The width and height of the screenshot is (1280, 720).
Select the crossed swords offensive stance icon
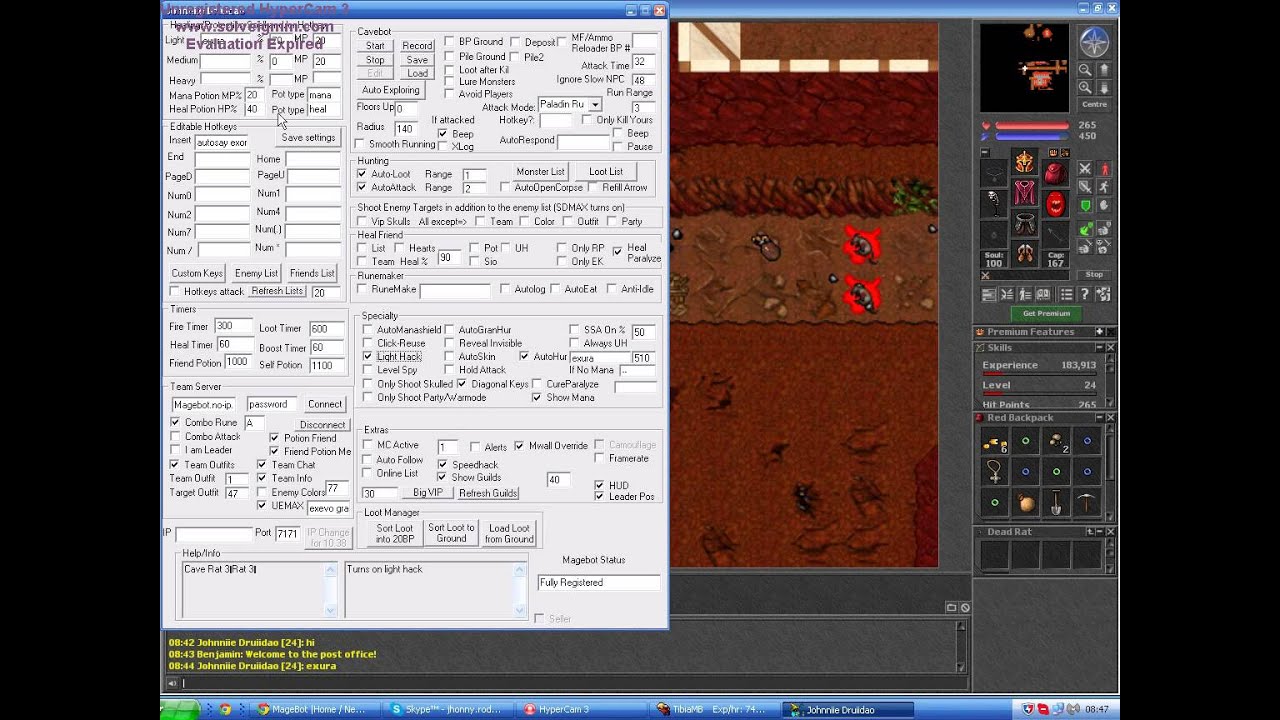tap(1085, 169)
